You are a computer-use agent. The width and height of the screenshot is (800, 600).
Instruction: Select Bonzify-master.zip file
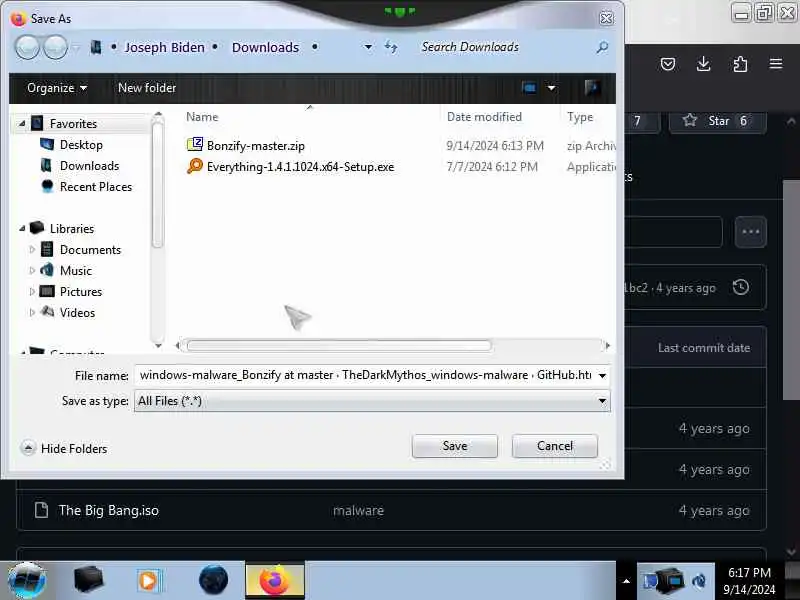pyautogui.click(x=256, y=146)
